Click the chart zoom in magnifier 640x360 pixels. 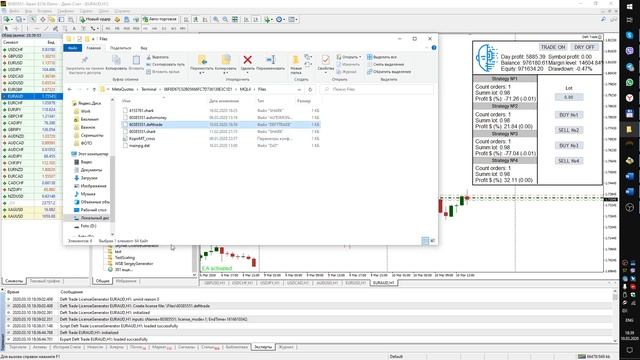click(x=216, y=19)
